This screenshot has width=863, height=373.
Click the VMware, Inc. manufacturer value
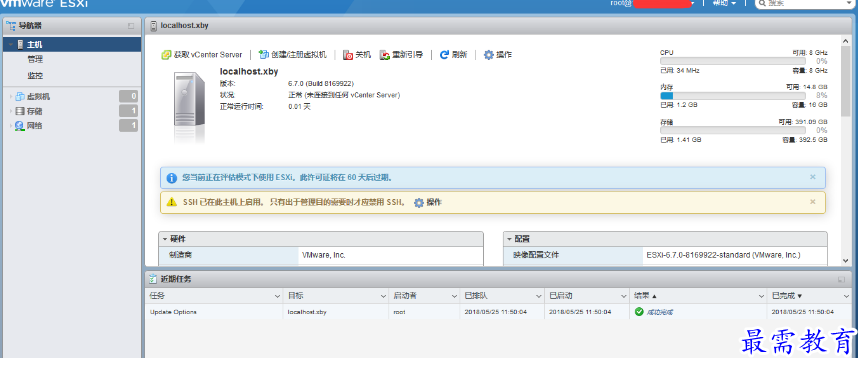point(324,255)
